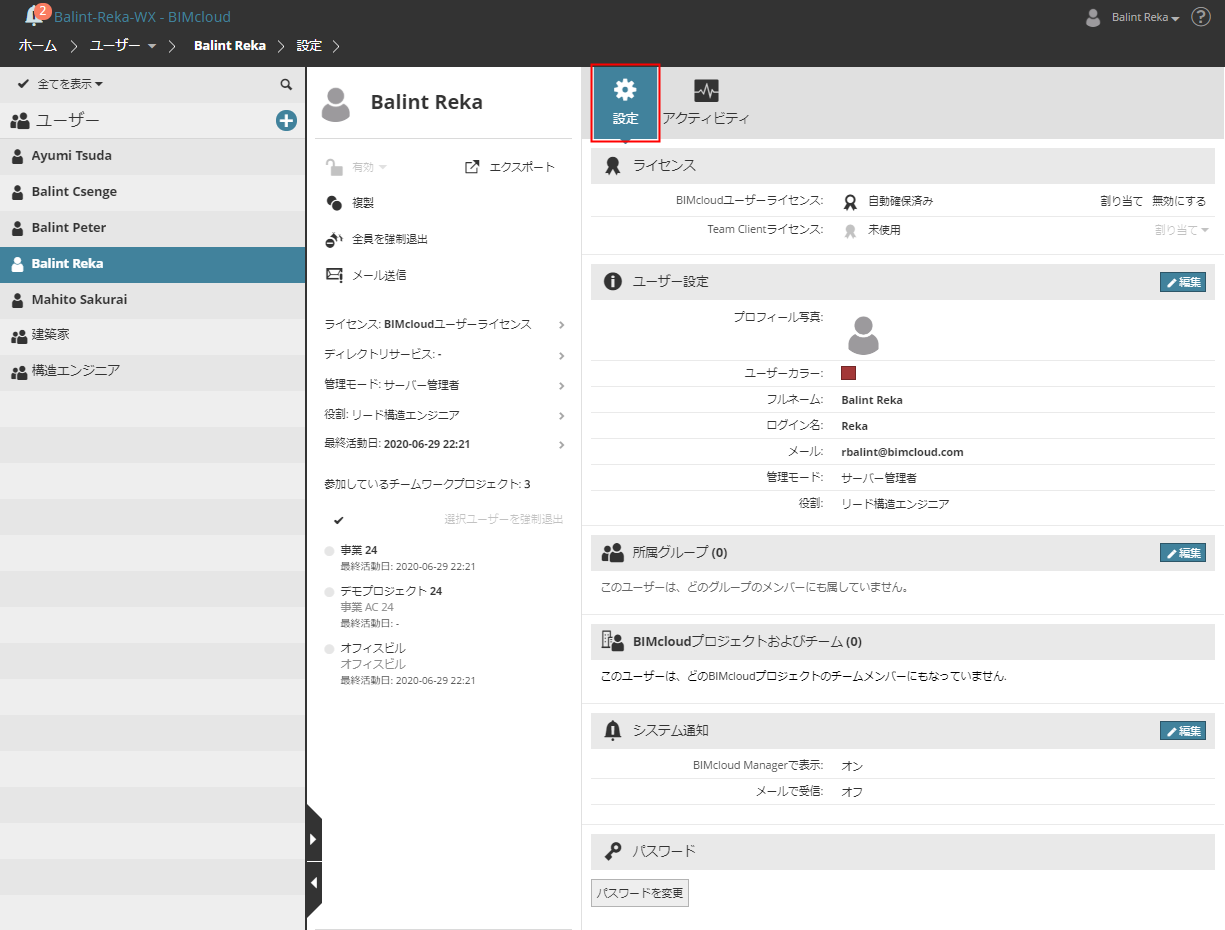The width and height of the screenshot is (1225, 930).
Task: Select user Balint Peter
Action: pos(152,228)
